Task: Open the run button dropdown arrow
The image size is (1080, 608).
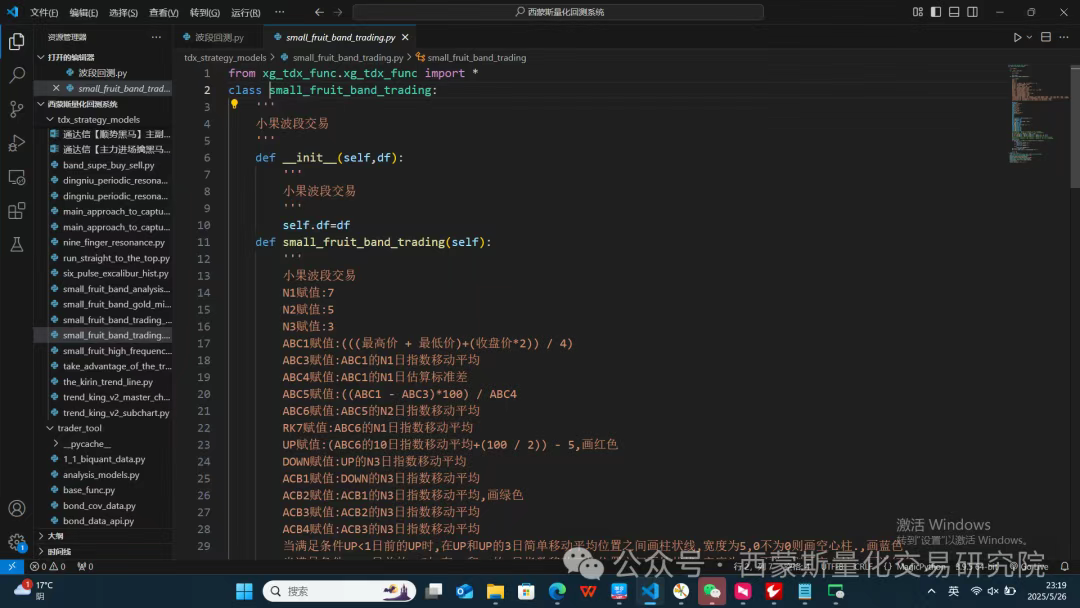Action: pyautogui.click(x=1030, y=37)
